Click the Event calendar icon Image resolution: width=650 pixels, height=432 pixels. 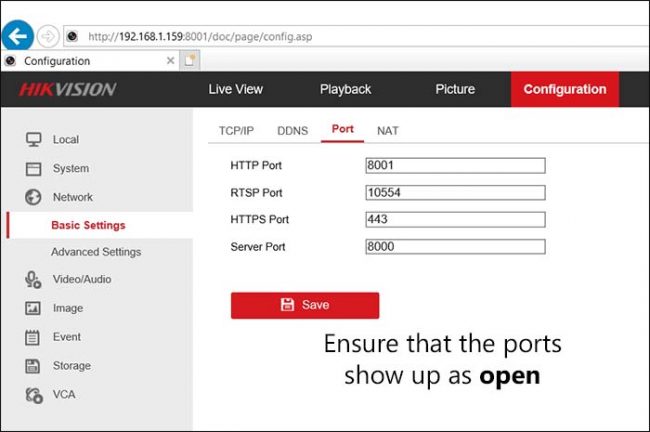(33, 337)
